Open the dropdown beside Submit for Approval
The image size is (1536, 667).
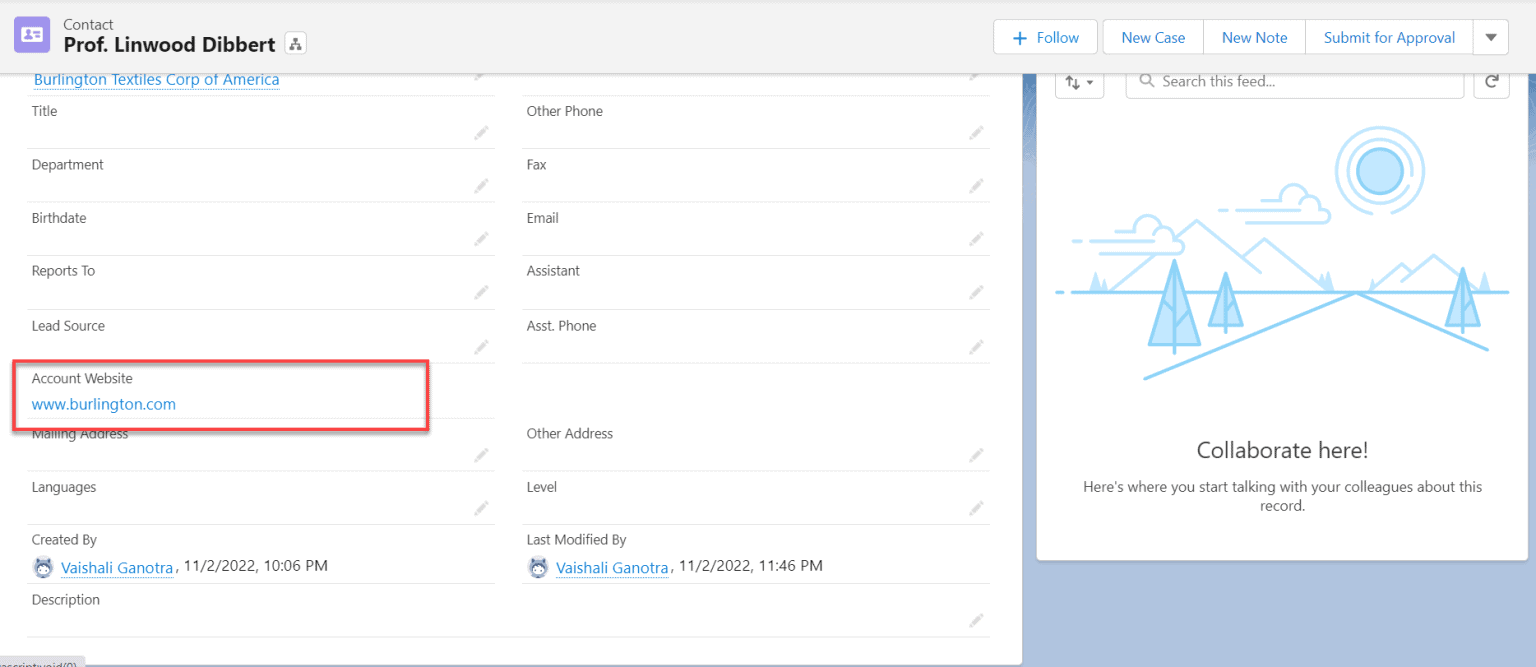(x=1491, y=37)
